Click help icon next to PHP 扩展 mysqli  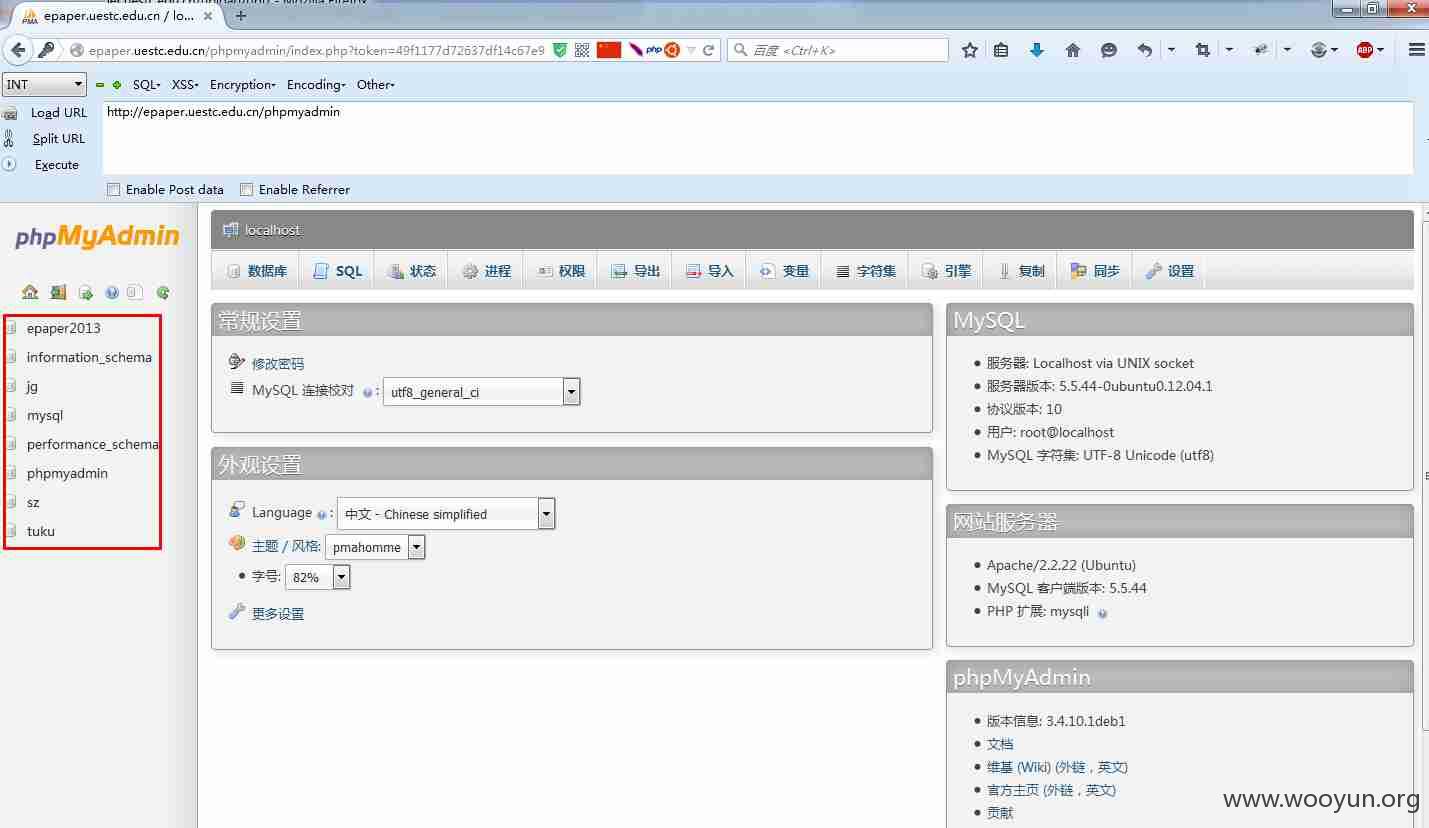[1102, 613]
